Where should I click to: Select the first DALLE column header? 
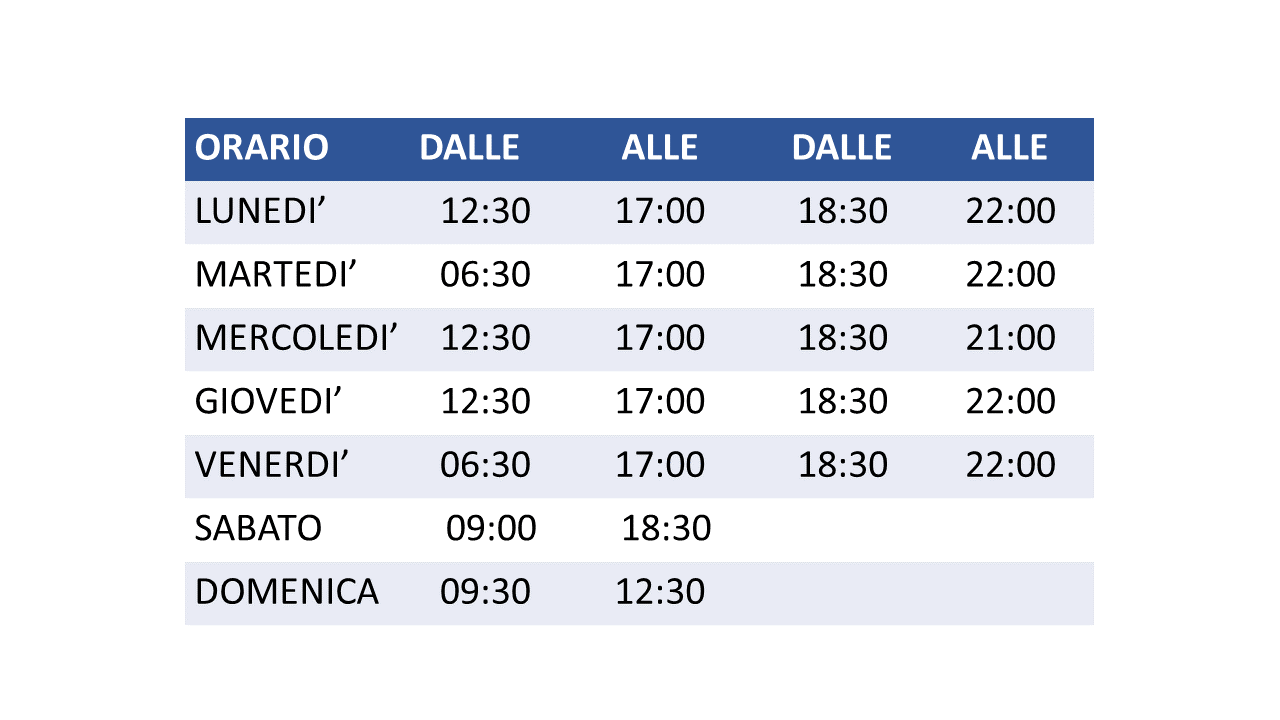469,148
